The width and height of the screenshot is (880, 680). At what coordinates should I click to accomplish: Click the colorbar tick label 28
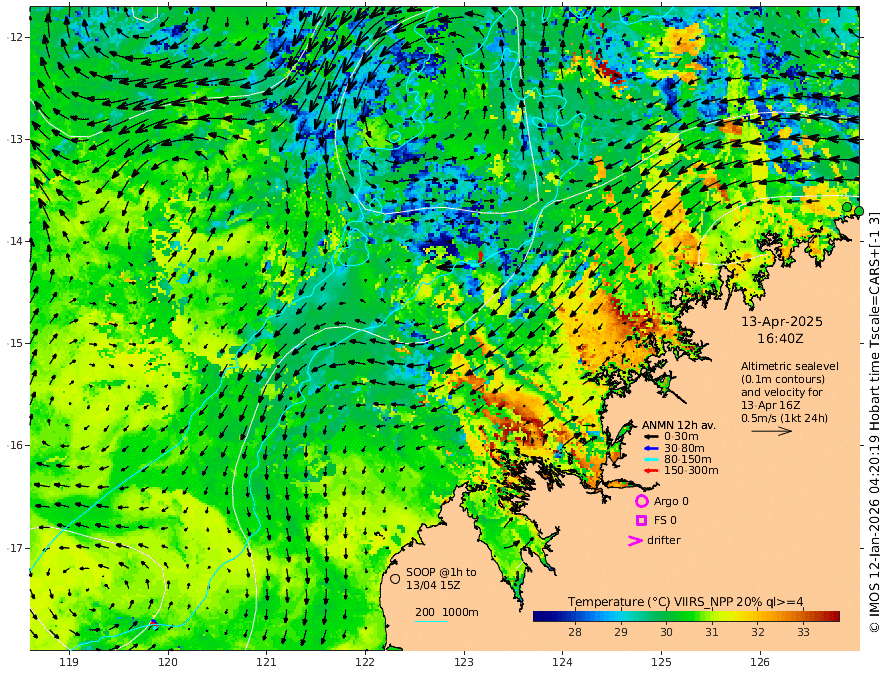click(575, 632)
